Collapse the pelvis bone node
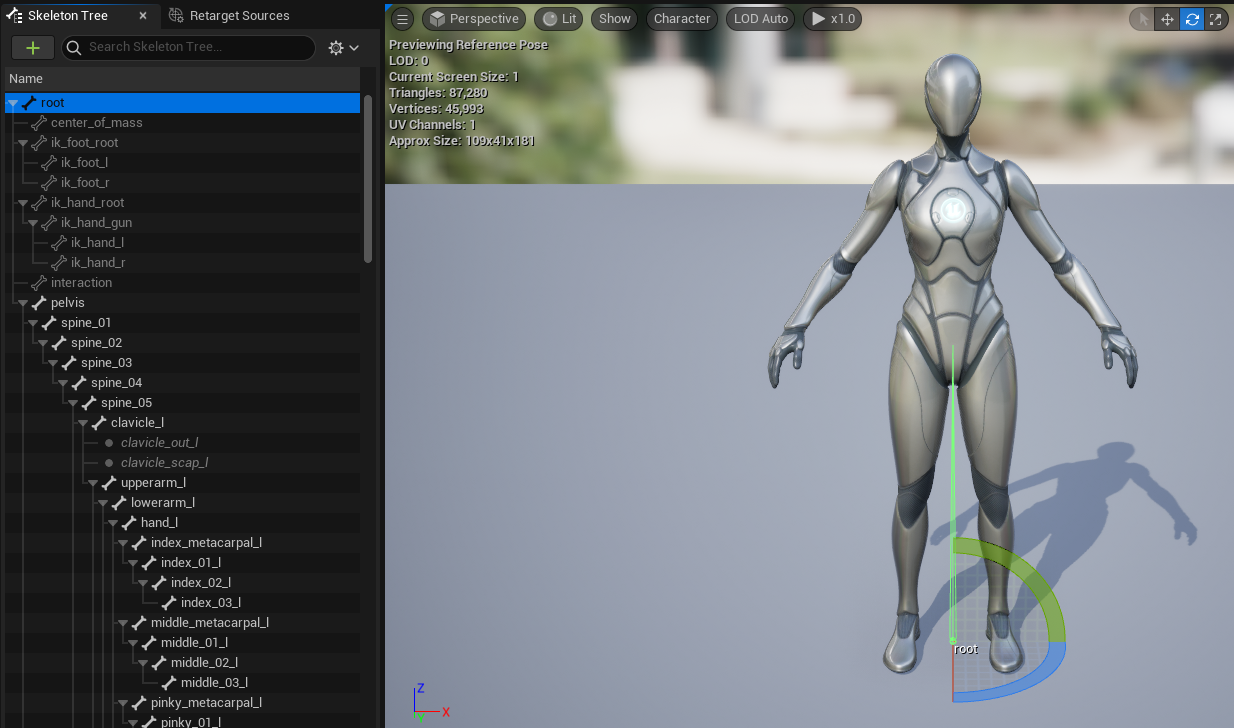Image resolution: width=1234 pixels, height=728 pixels. (22, 303)
